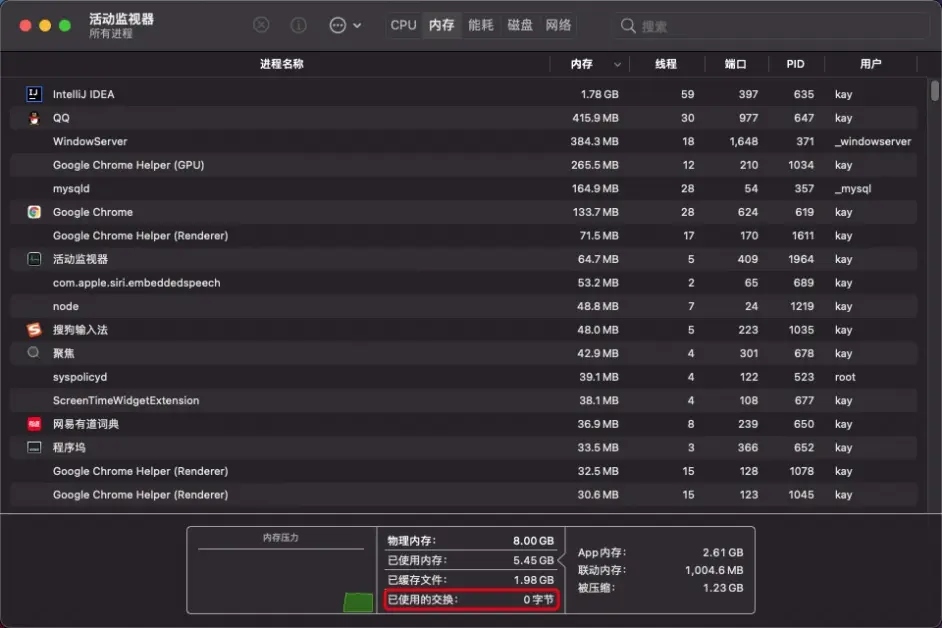
Task: Click the QQ penguin icon
Action: (x=34, y=118)
